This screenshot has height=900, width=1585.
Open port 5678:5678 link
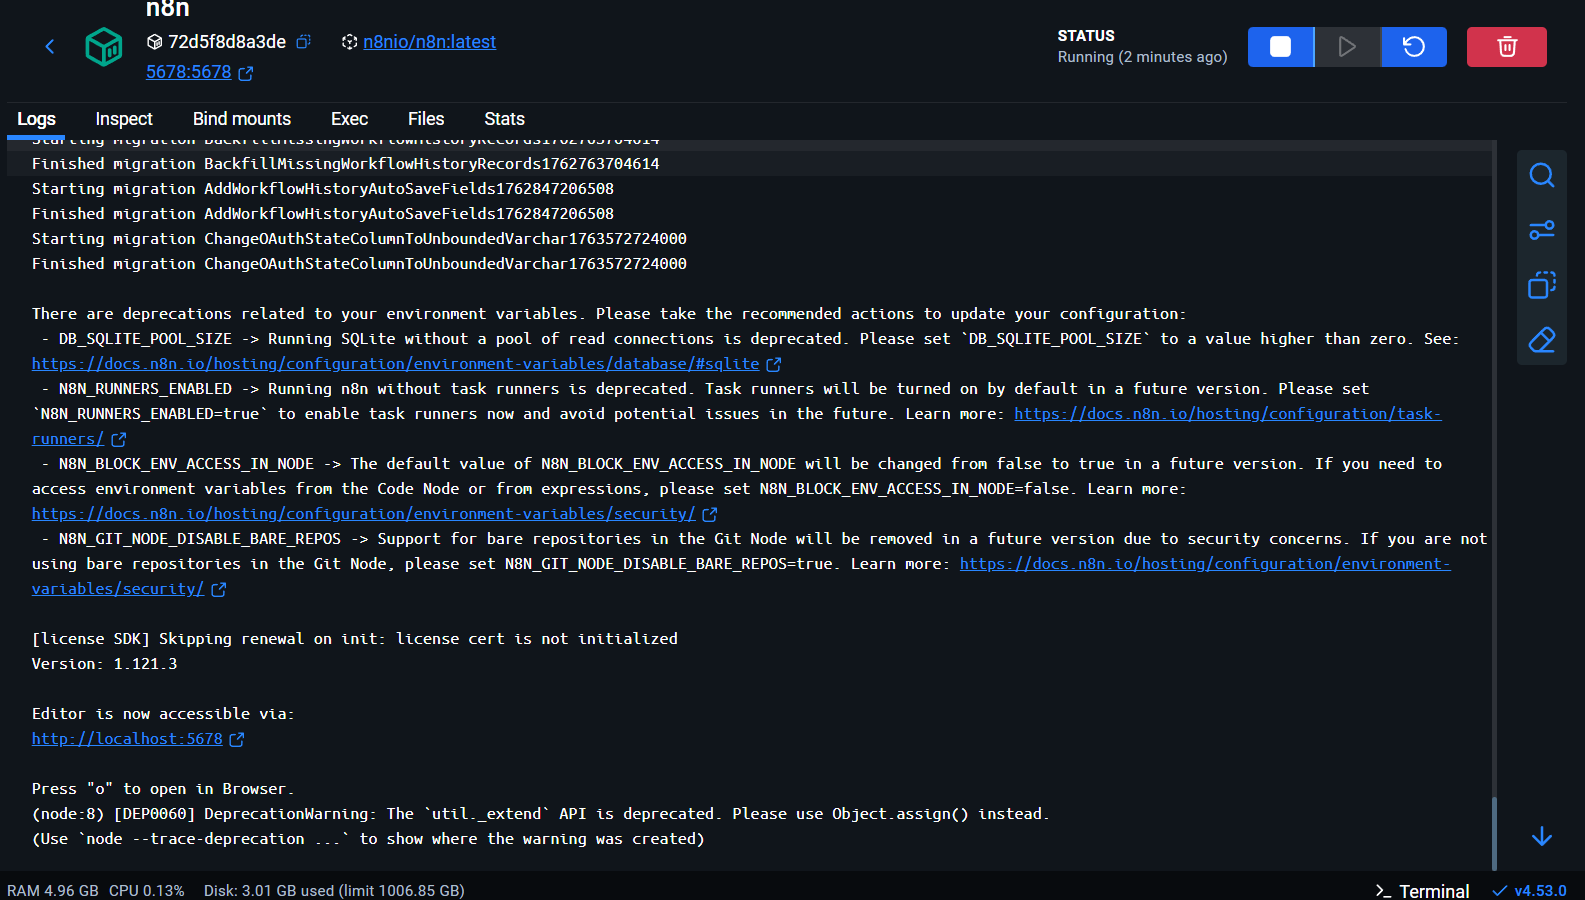(189, 72)
